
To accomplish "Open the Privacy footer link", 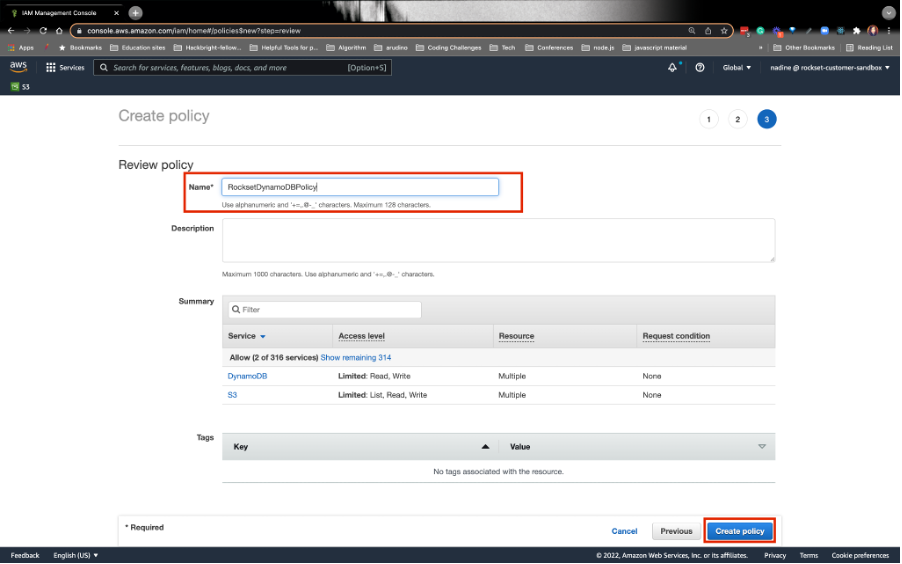I will [775, 555].
